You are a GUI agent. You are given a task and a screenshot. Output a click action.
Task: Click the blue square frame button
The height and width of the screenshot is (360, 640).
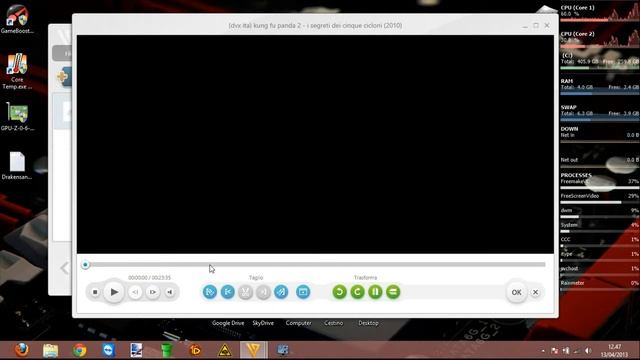pyautogui.click(x=303, y=292)
